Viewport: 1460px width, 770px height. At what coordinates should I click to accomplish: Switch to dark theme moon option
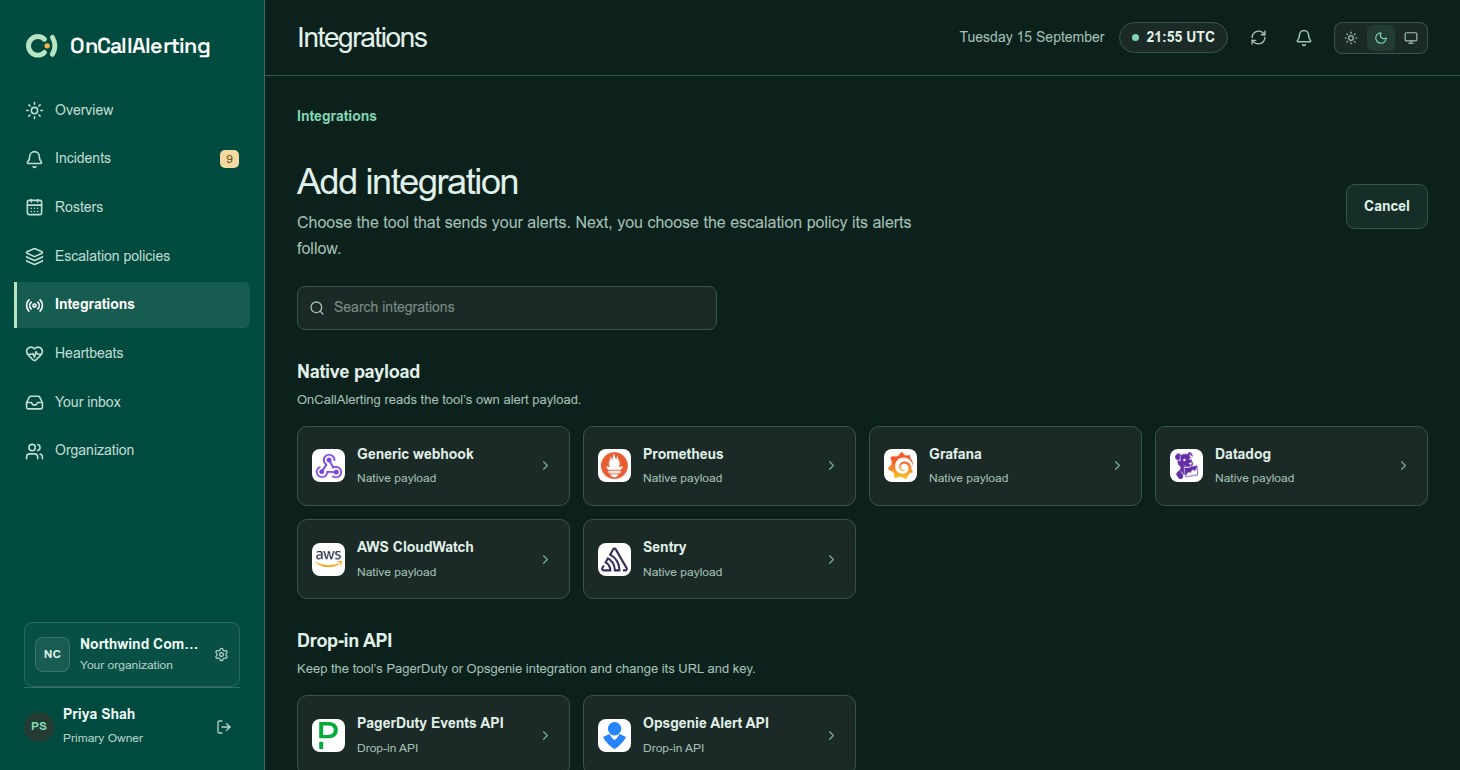[1381, 38]
